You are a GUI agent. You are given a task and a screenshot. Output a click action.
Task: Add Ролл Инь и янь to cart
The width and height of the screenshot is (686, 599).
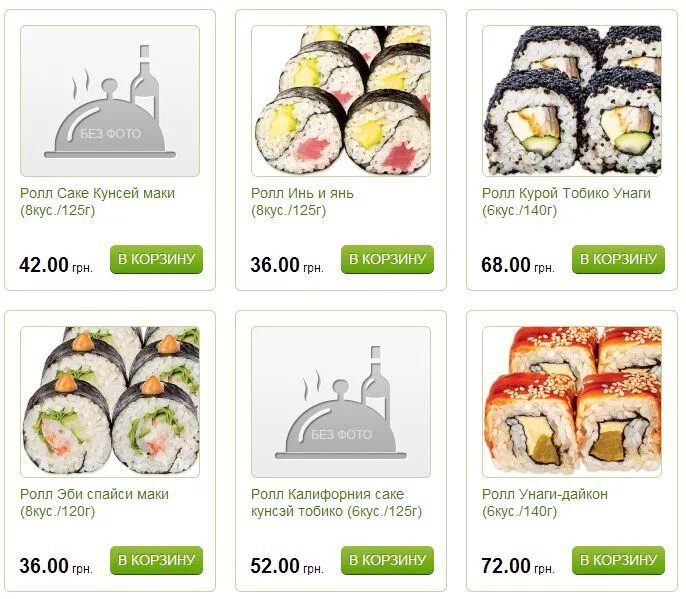tap(387, 259)
